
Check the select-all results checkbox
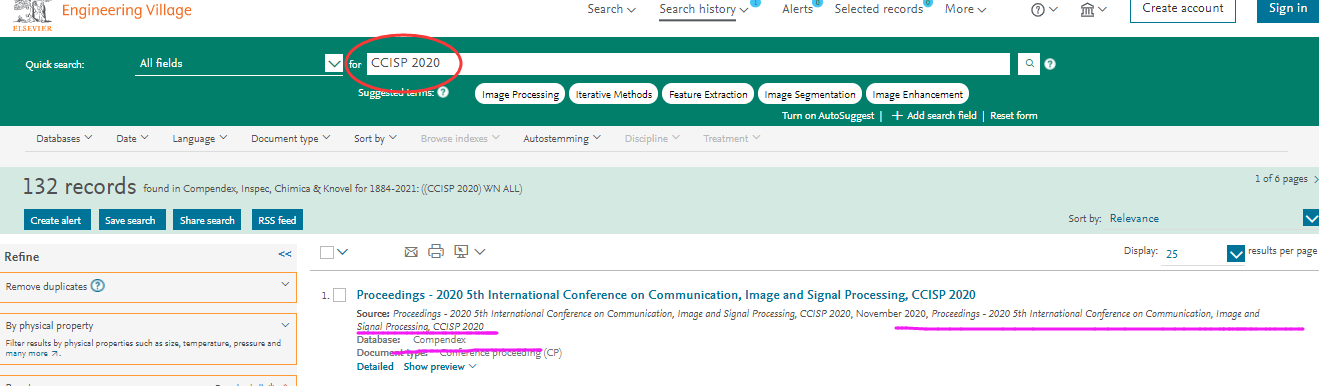click(x=327, y=252)
